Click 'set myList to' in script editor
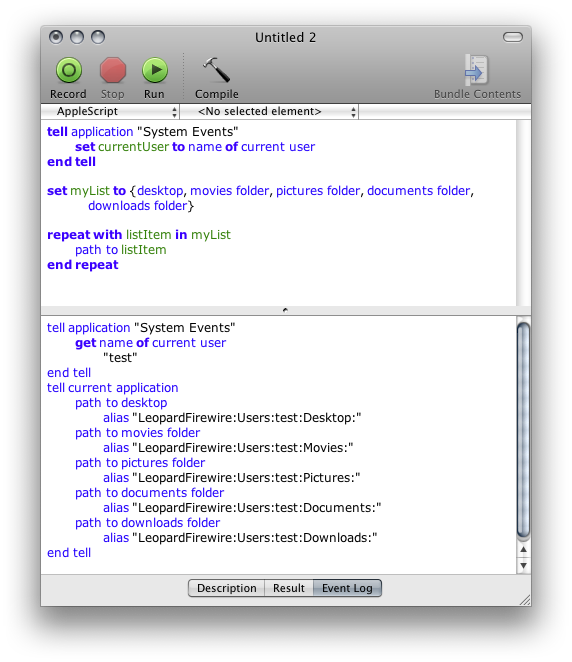The height and width of the screenshot is (662, 572). click(x=87, y=191)
